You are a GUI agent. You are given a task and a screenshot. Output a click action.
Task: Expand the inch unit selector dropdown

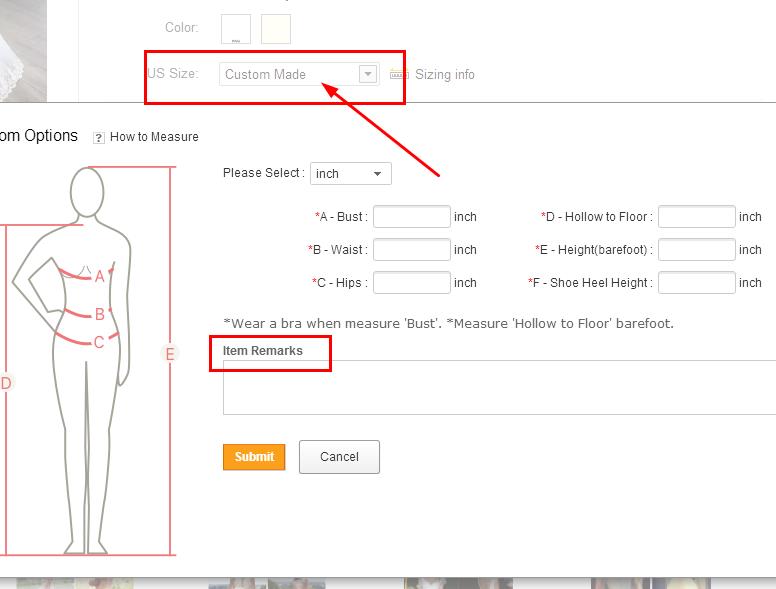point(350,174)
